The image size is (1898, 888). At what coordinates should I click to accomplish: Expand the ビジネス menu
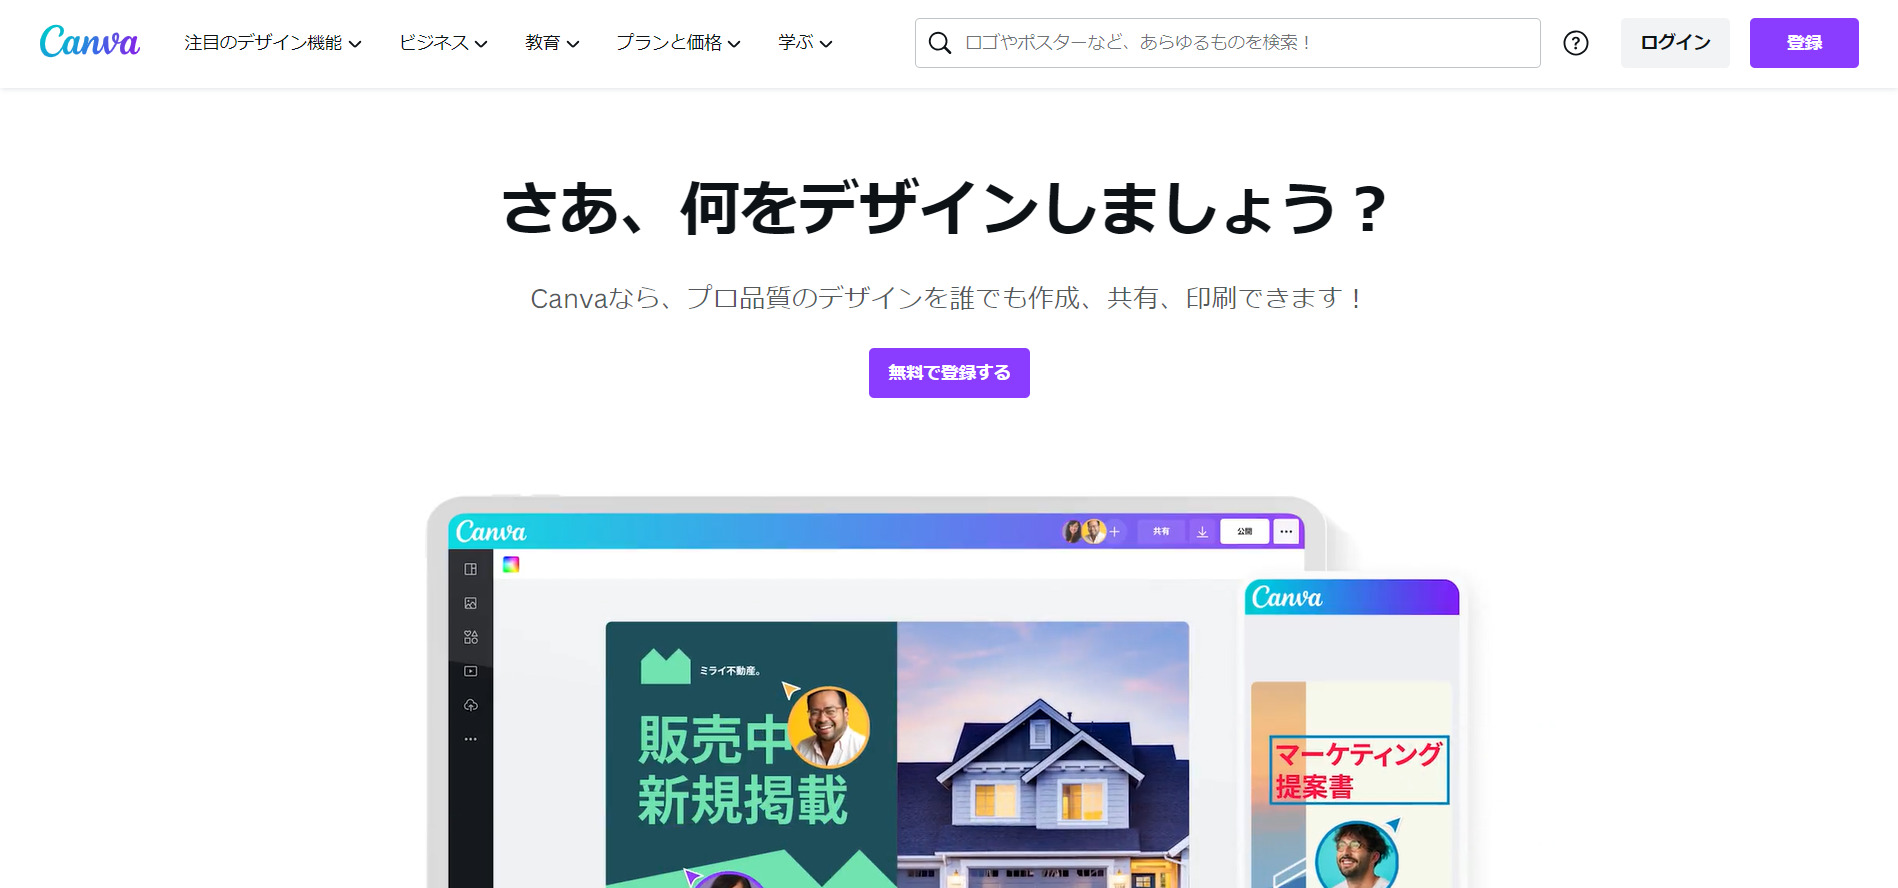point(443,43)
